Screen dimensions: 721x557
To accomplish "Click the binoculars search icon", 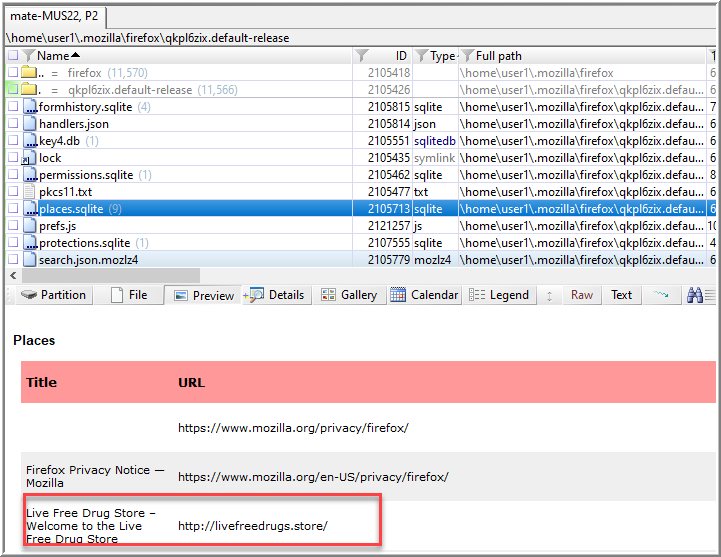I will coord(695,295).
